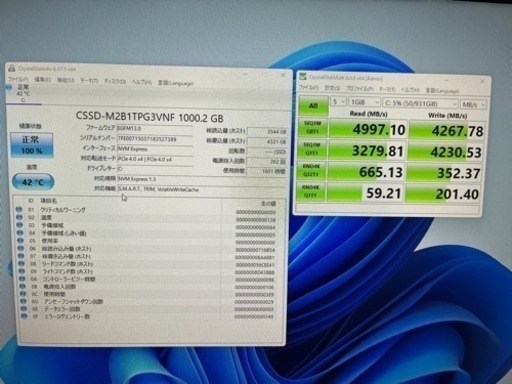Click RND4K Q32T1 read result 665.13
The image size is (512, 384).
click(366, 172)
